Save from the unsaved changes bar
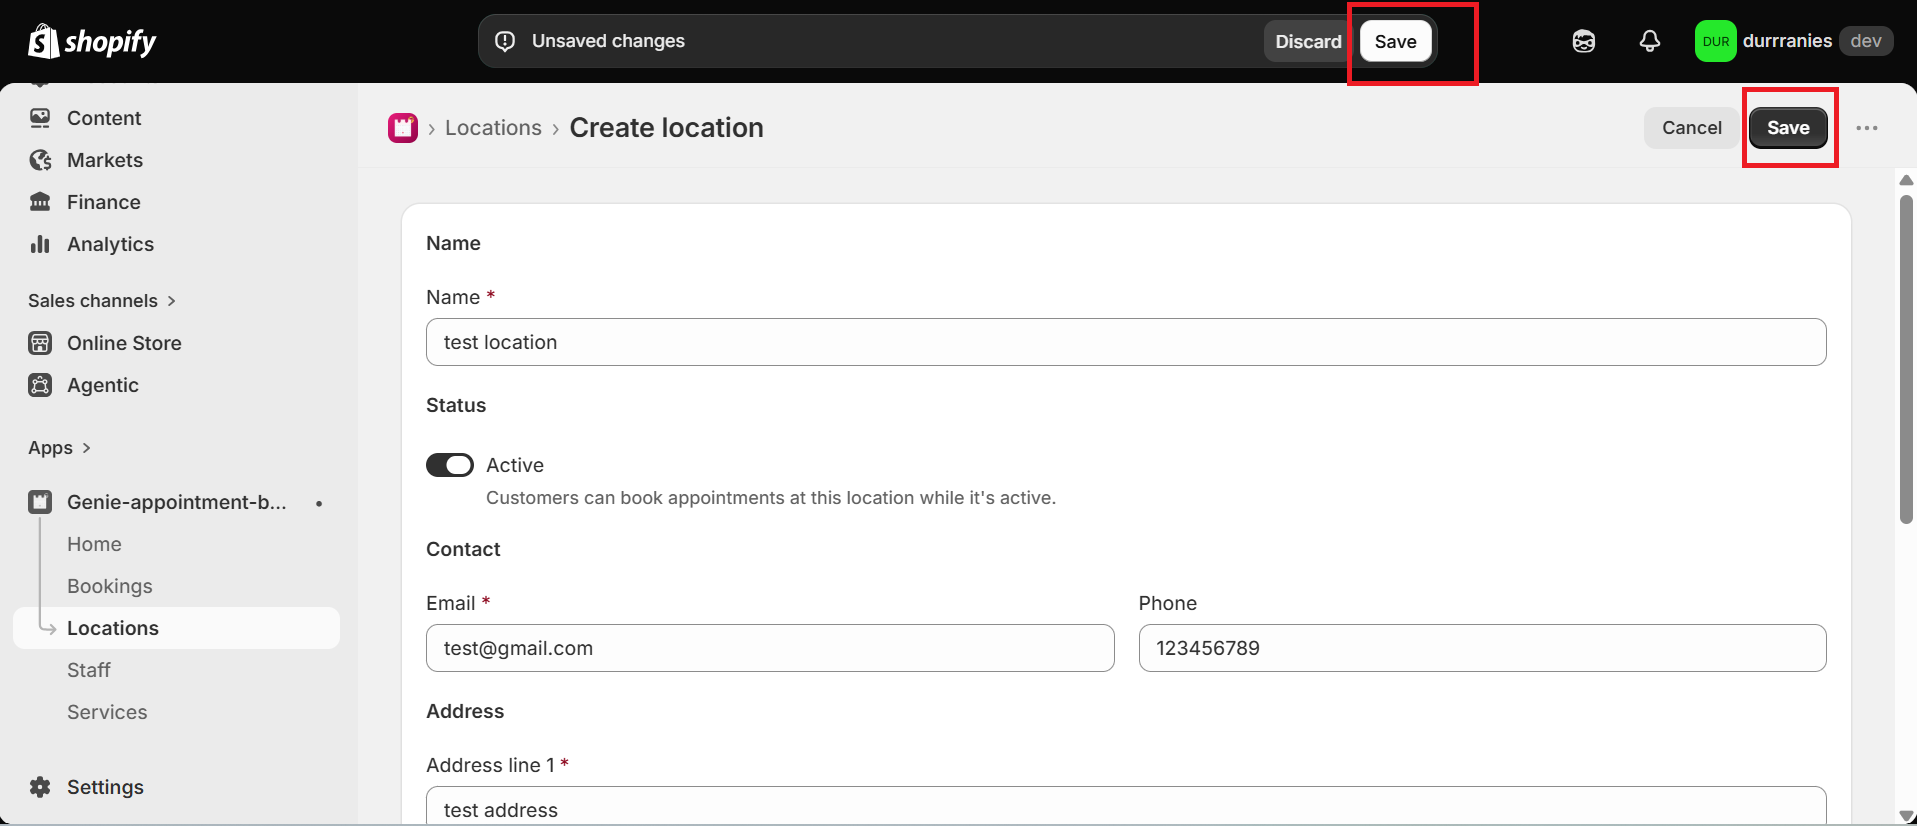Viewport: 1917px width, 826px height. pos(1396,41)
